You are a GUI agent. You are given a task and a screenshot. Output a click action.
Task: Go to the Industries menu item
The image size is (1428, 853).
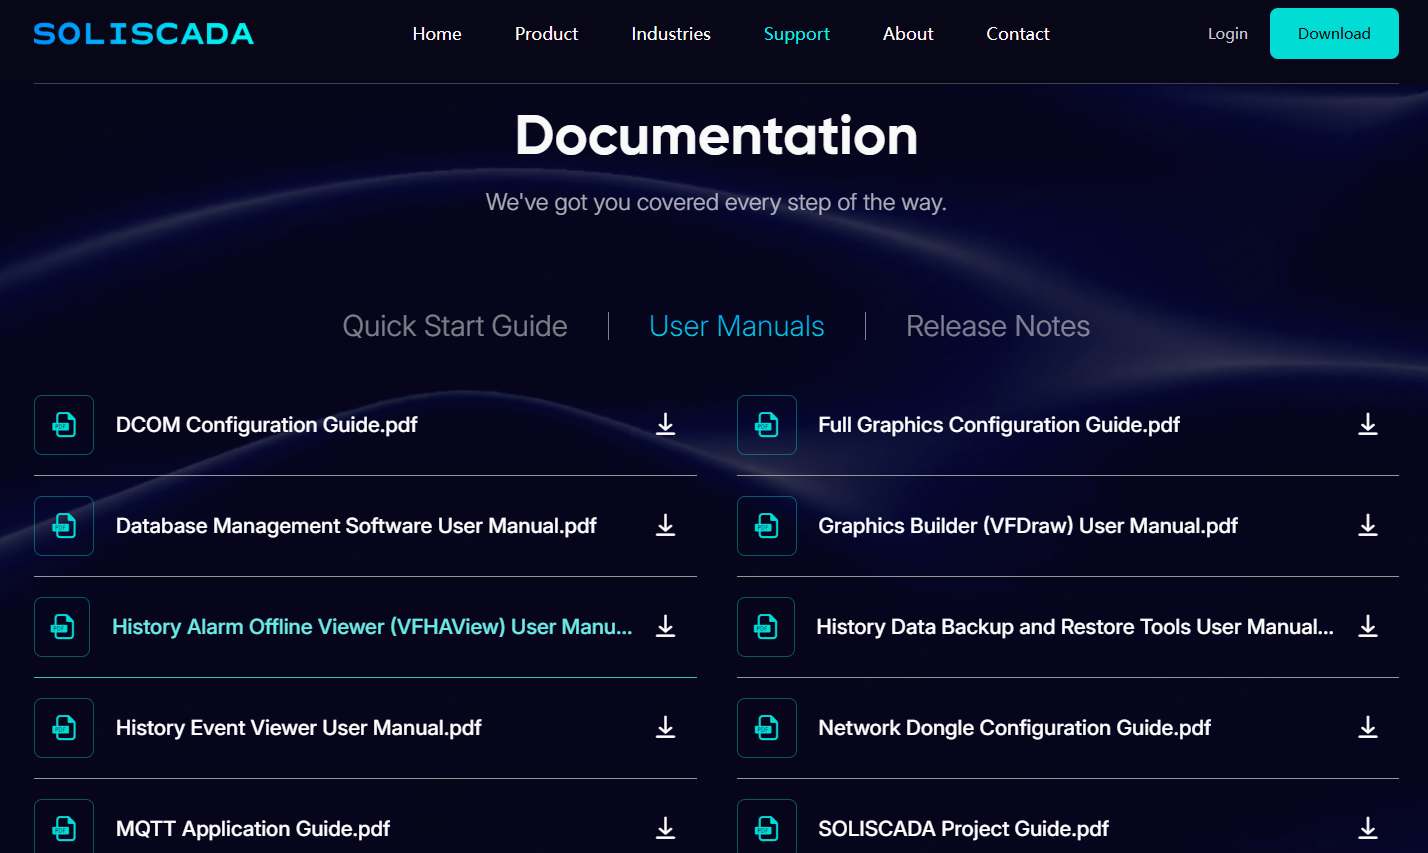(671, 34)
